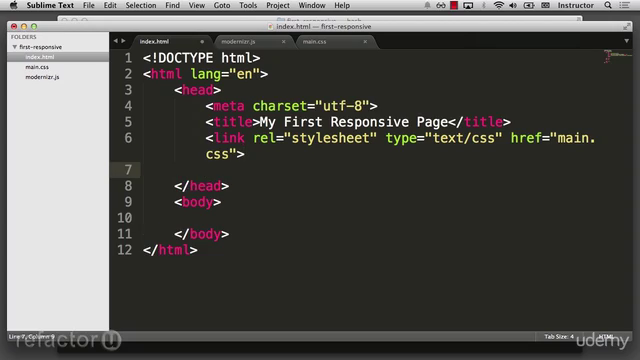Click the charset="utf-8" meta attribute

tap(311, 106)
